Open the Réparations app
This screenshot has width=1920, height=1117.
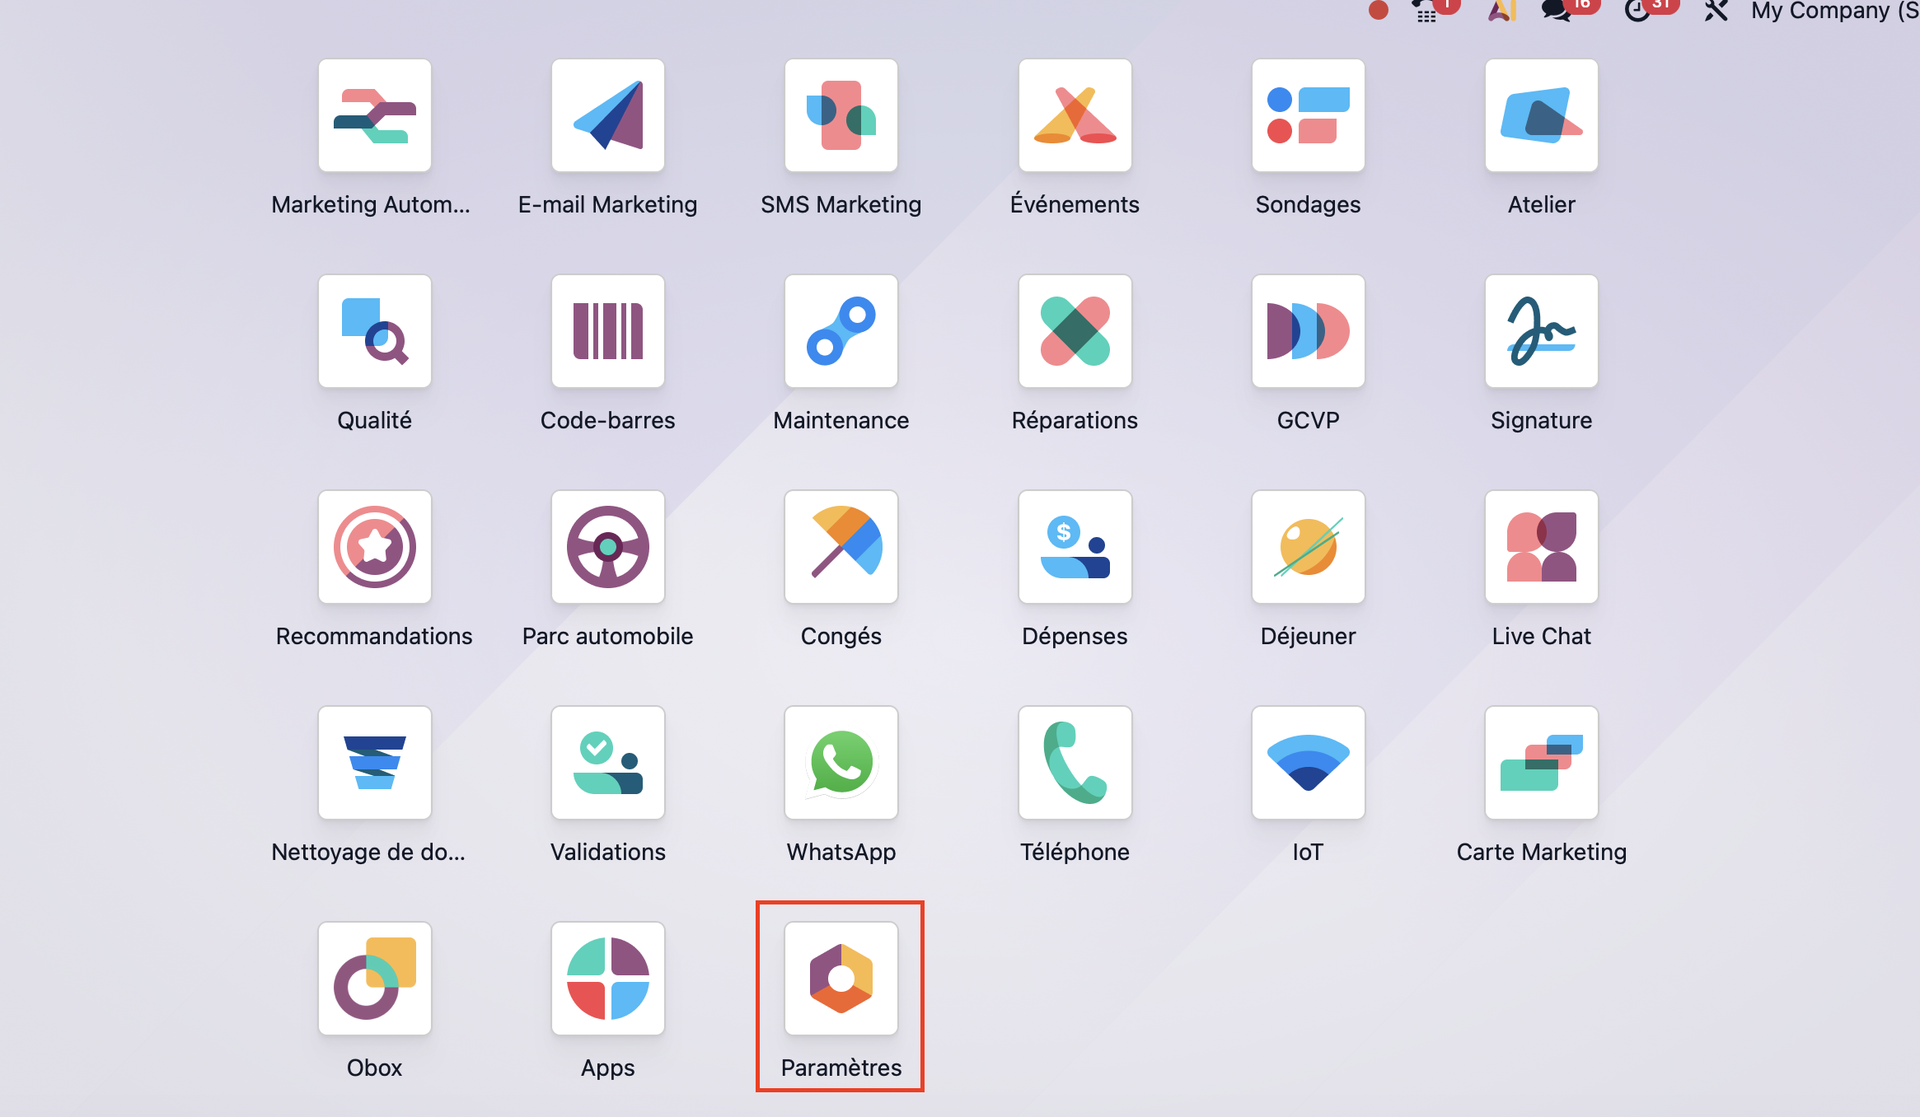pyautogui.click(x=1074, y=331)
